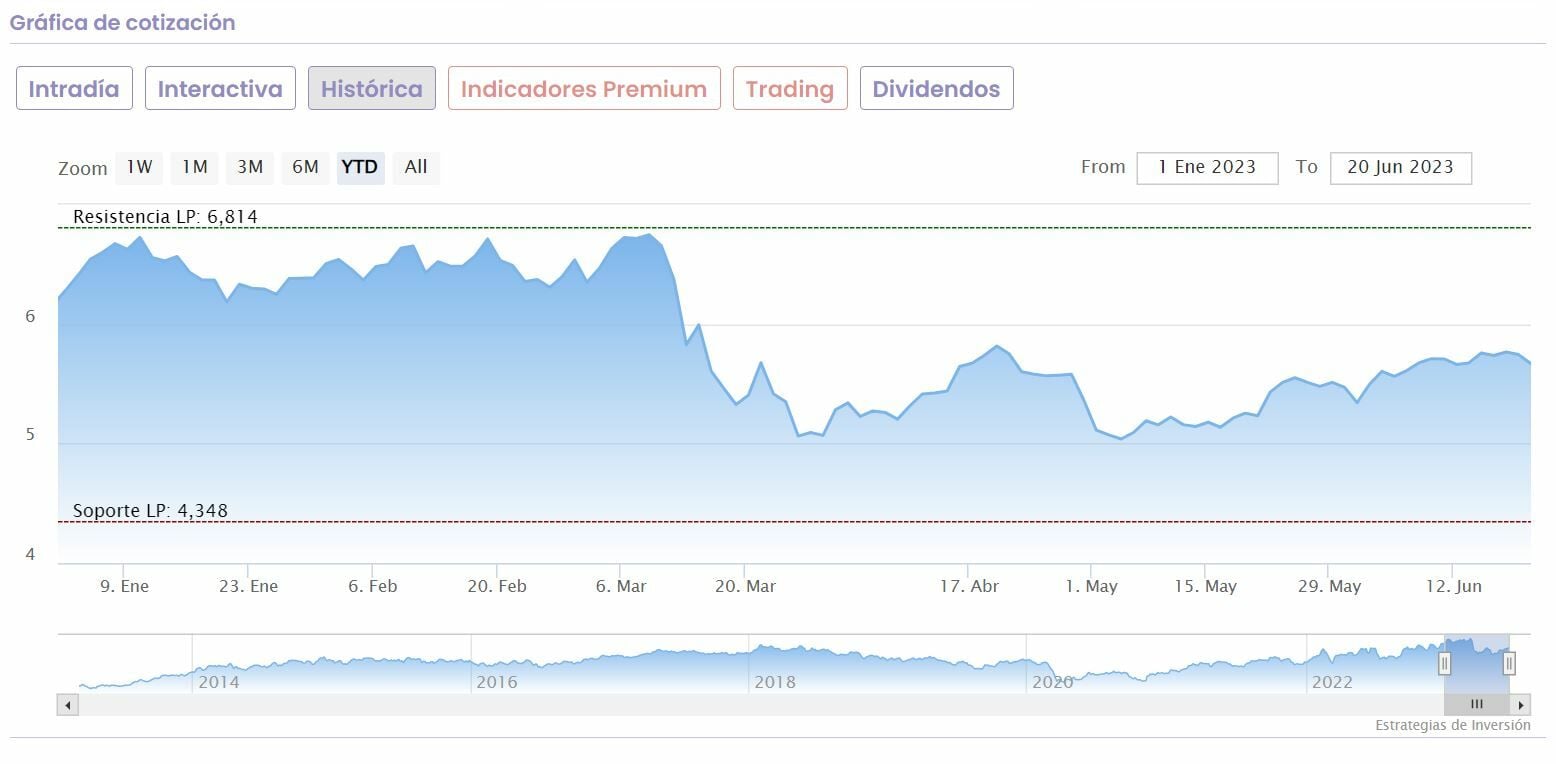
Task: Open the Intradía chart tab
Action: (74, 89)
